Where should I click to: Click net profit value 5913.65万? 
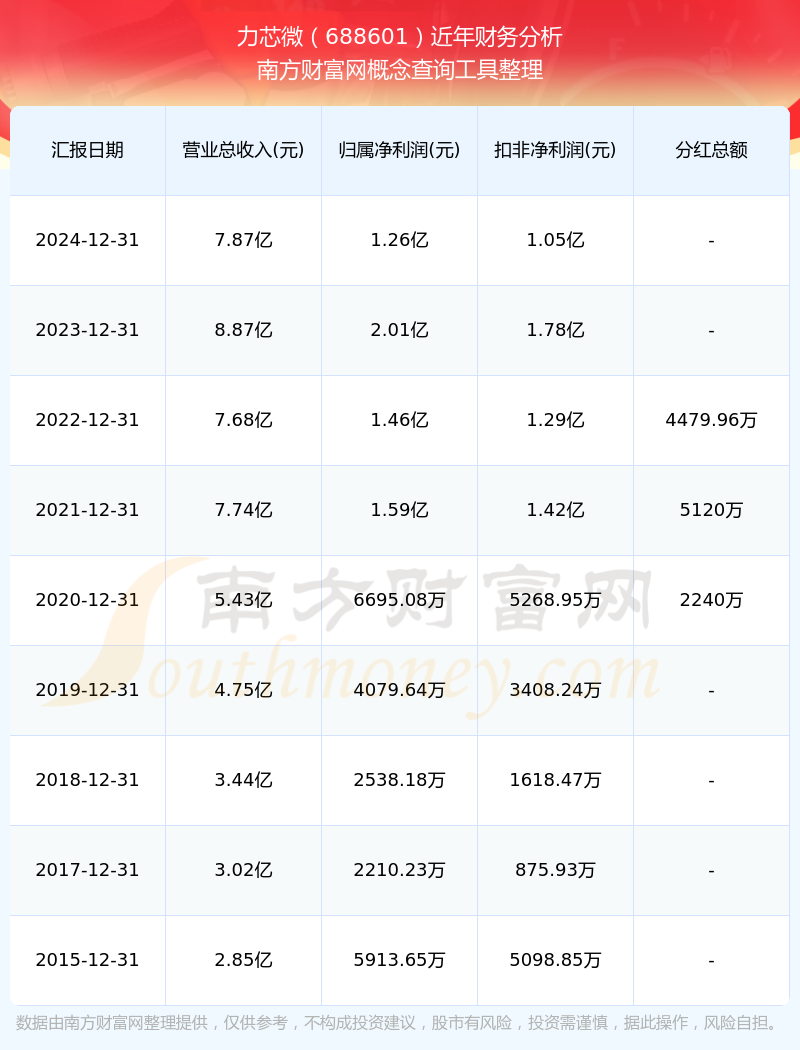click(400, 960)
